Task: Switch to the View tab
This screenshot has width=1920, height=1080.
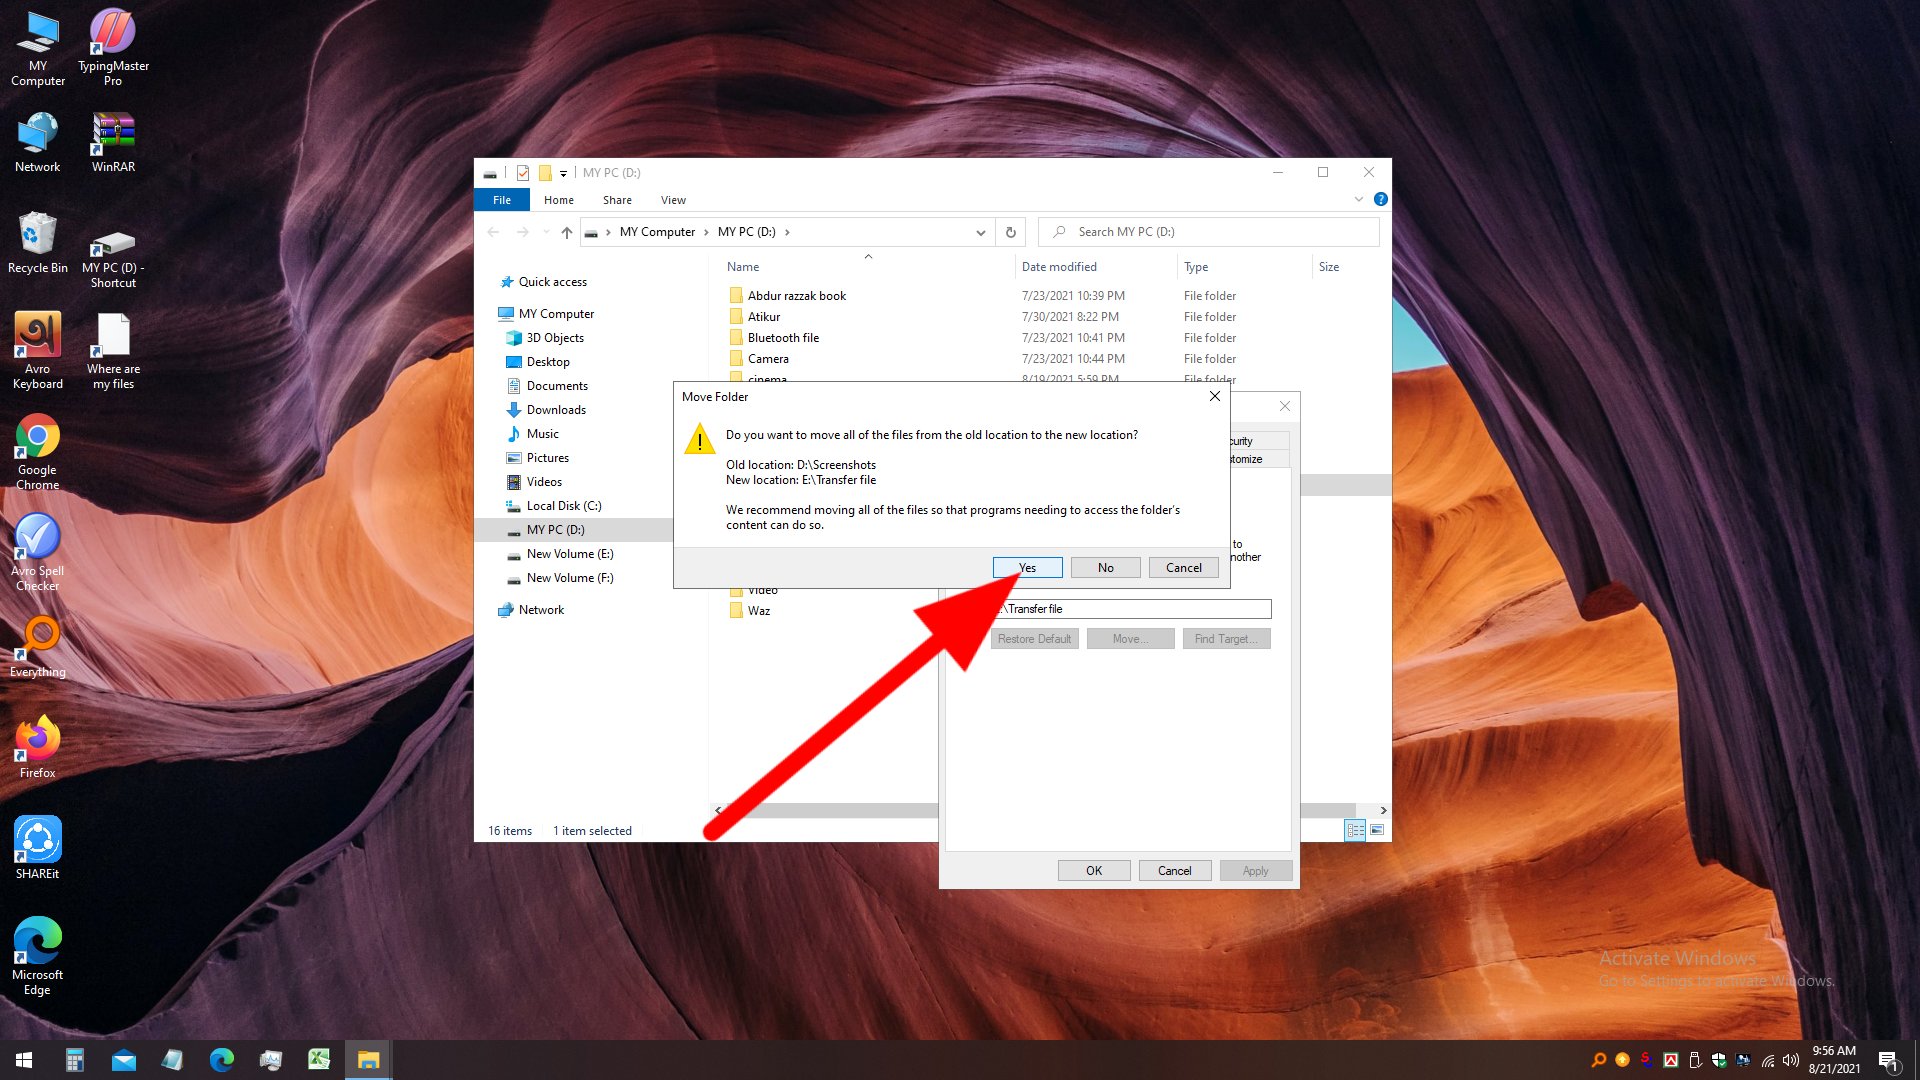Action: tap(672, 199)
